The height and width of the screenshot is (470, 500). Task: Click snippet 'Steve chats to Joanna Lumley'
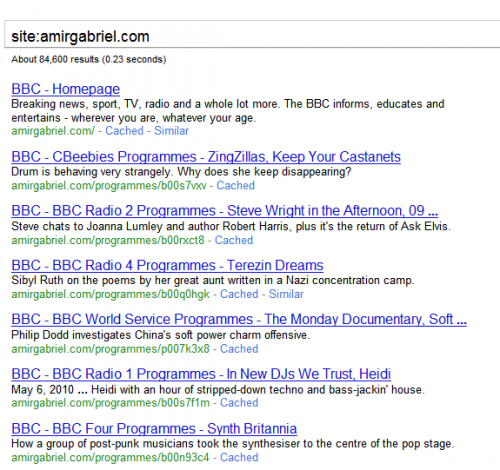tap(231, 226)
